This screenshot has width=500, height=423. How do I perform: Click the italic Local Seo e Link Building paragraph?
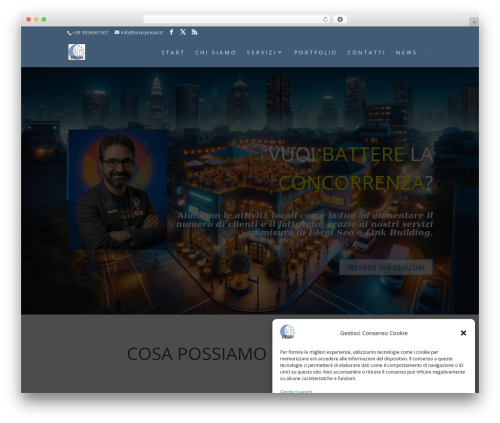(x=304, y=224)
